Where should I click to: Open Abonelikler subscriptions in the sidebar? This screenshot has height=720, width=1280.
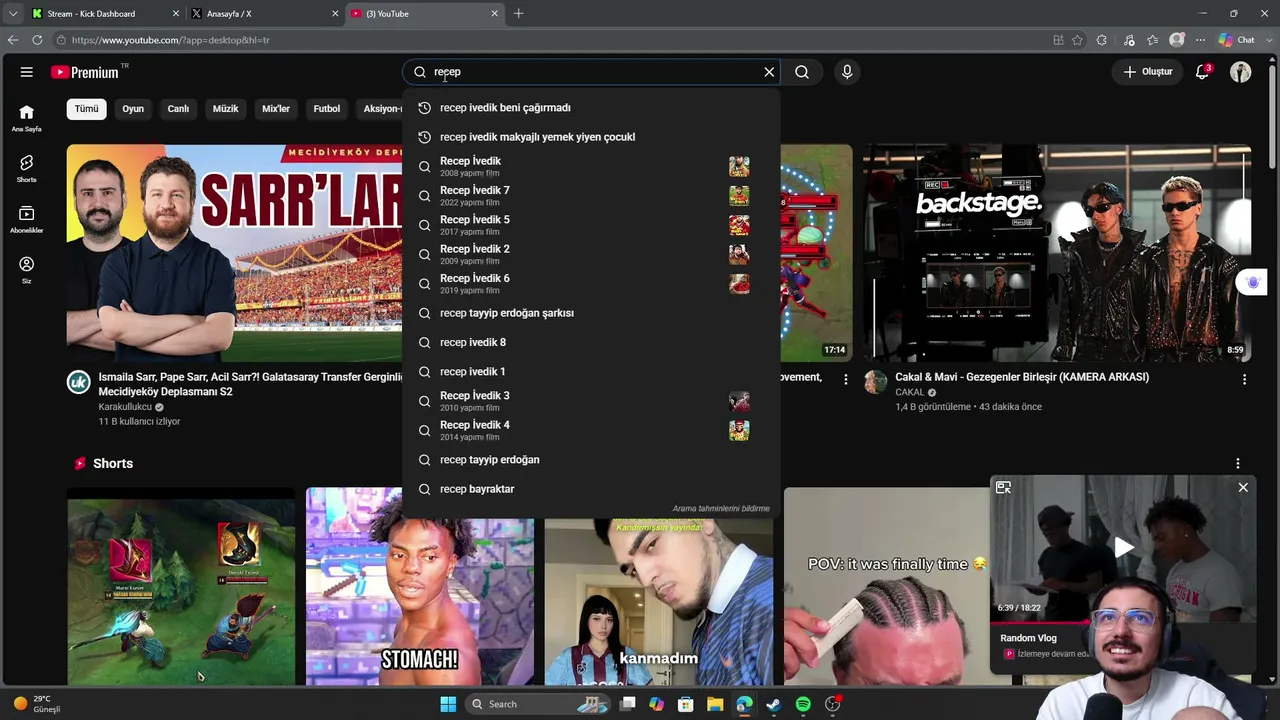coord(27,219)
